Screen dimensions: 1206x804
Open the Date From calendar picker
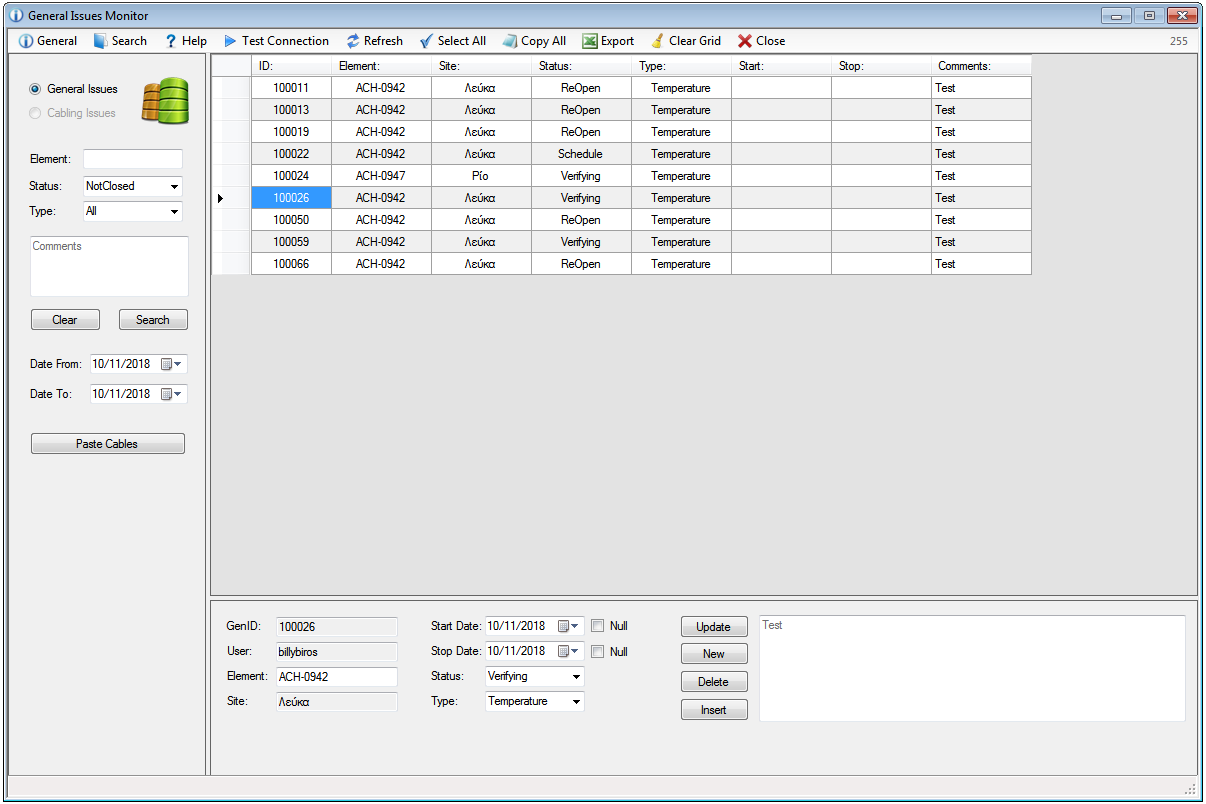tap(173, 364)
